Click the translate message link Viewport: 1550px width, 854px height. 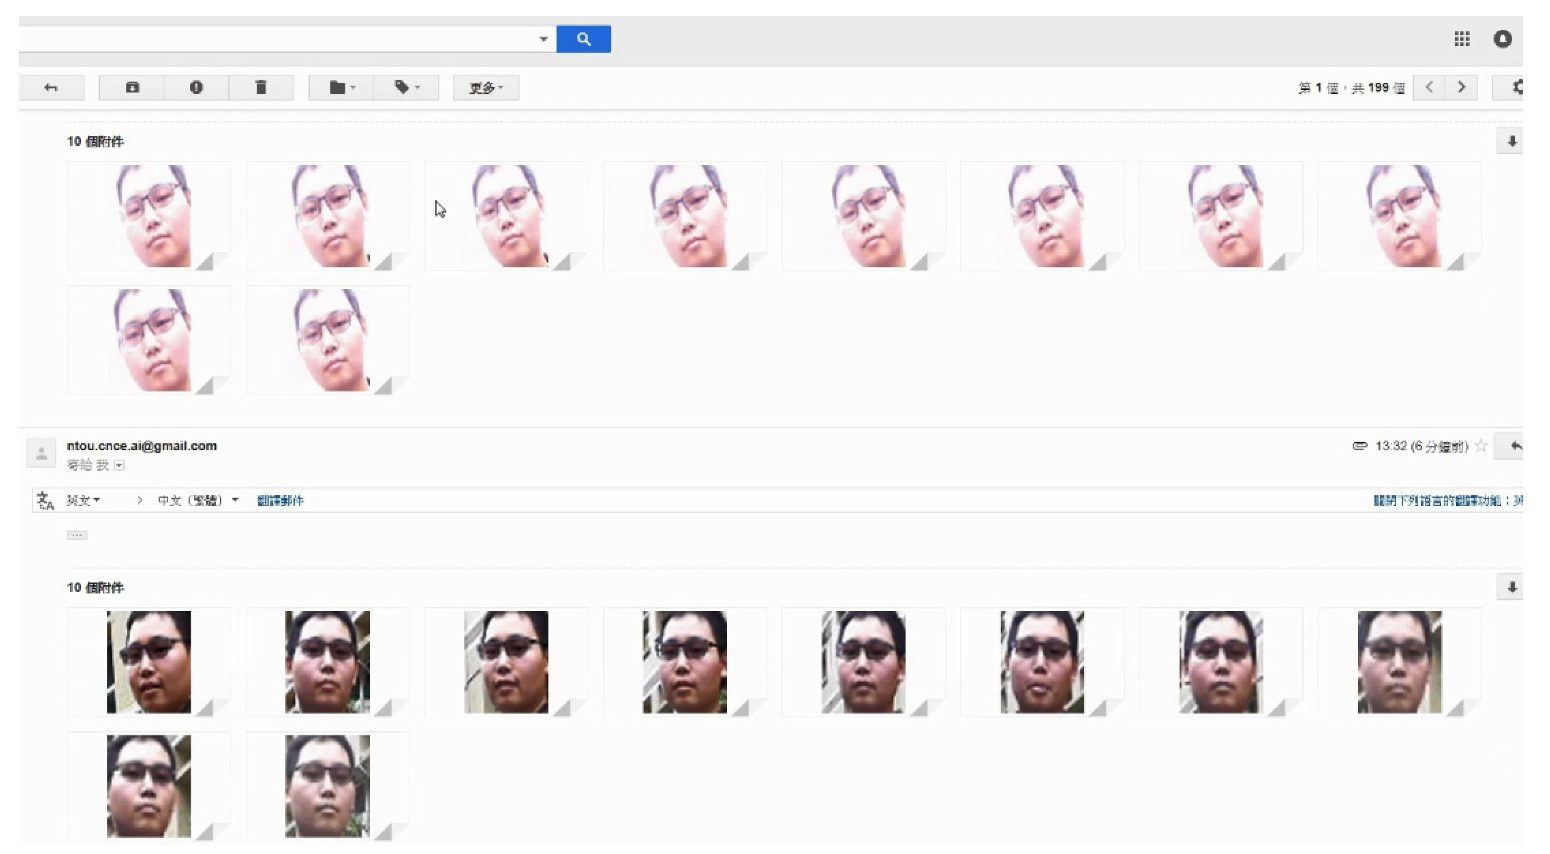[280, 500]
